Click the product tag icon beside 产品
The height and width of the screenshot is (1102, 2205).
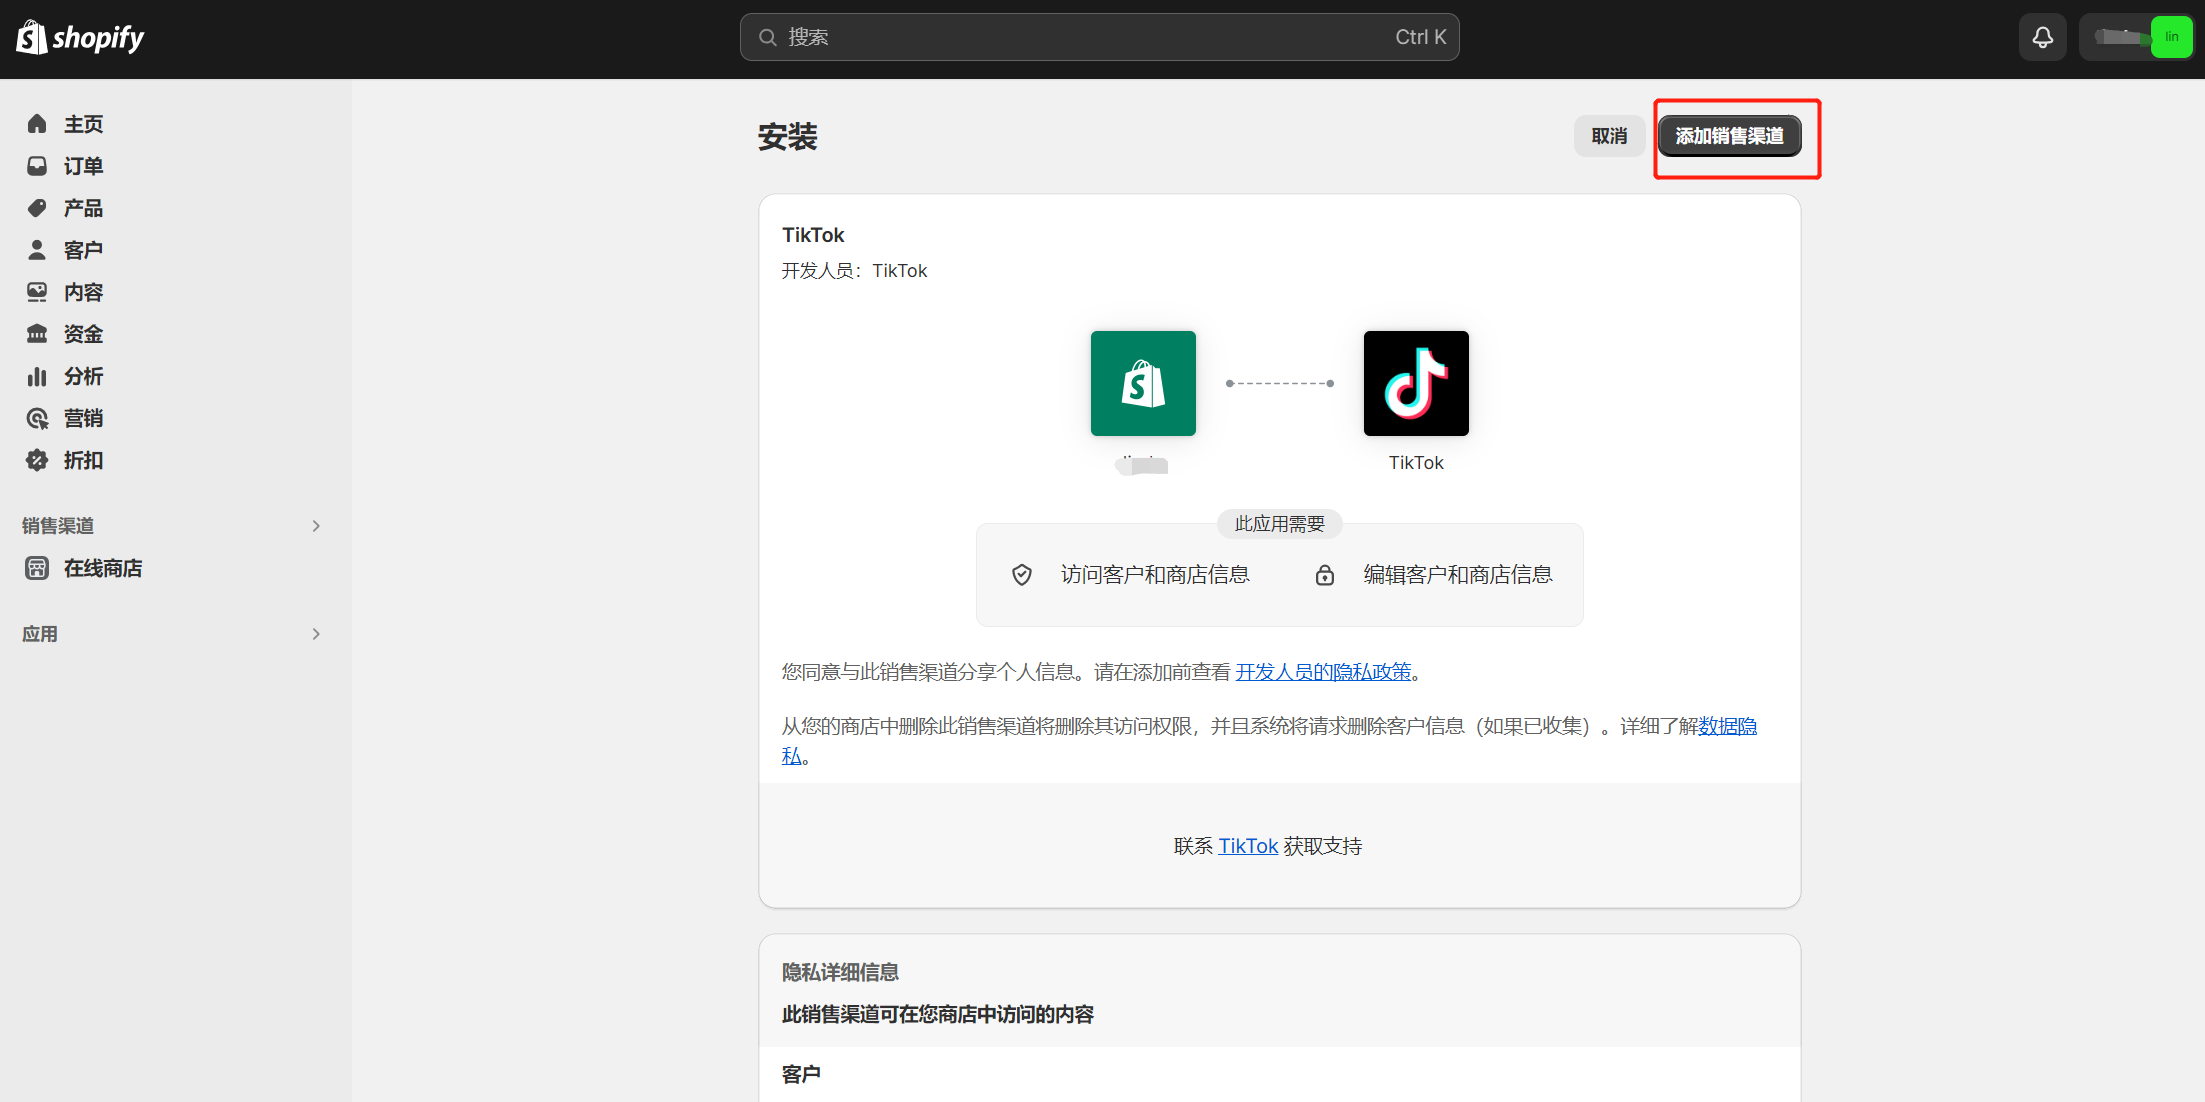pos(37,208)
